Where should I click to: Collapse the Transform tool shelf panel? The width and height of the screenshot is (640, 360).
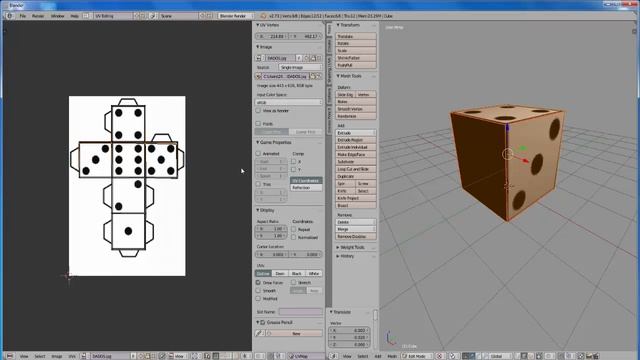[338, 25]
